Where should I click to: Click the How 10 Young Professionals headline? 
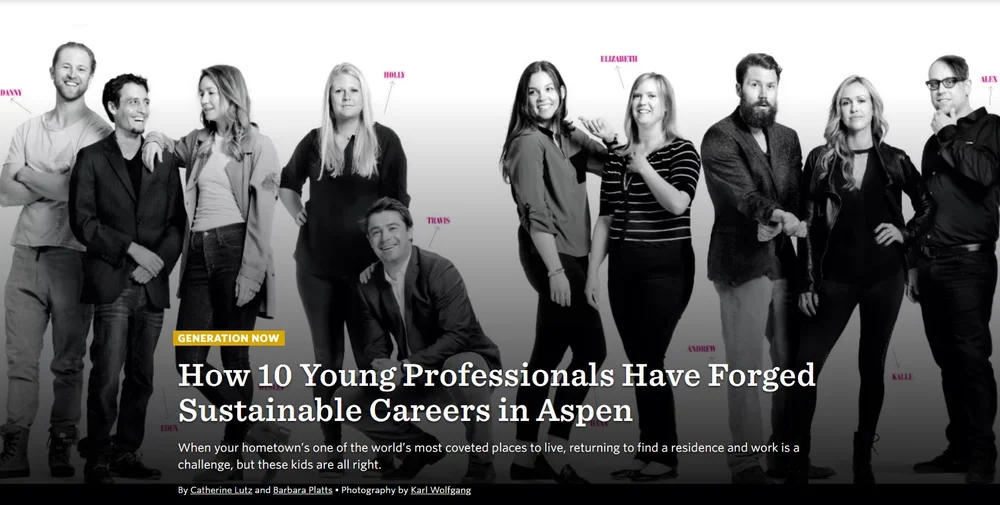coord(497,393)
